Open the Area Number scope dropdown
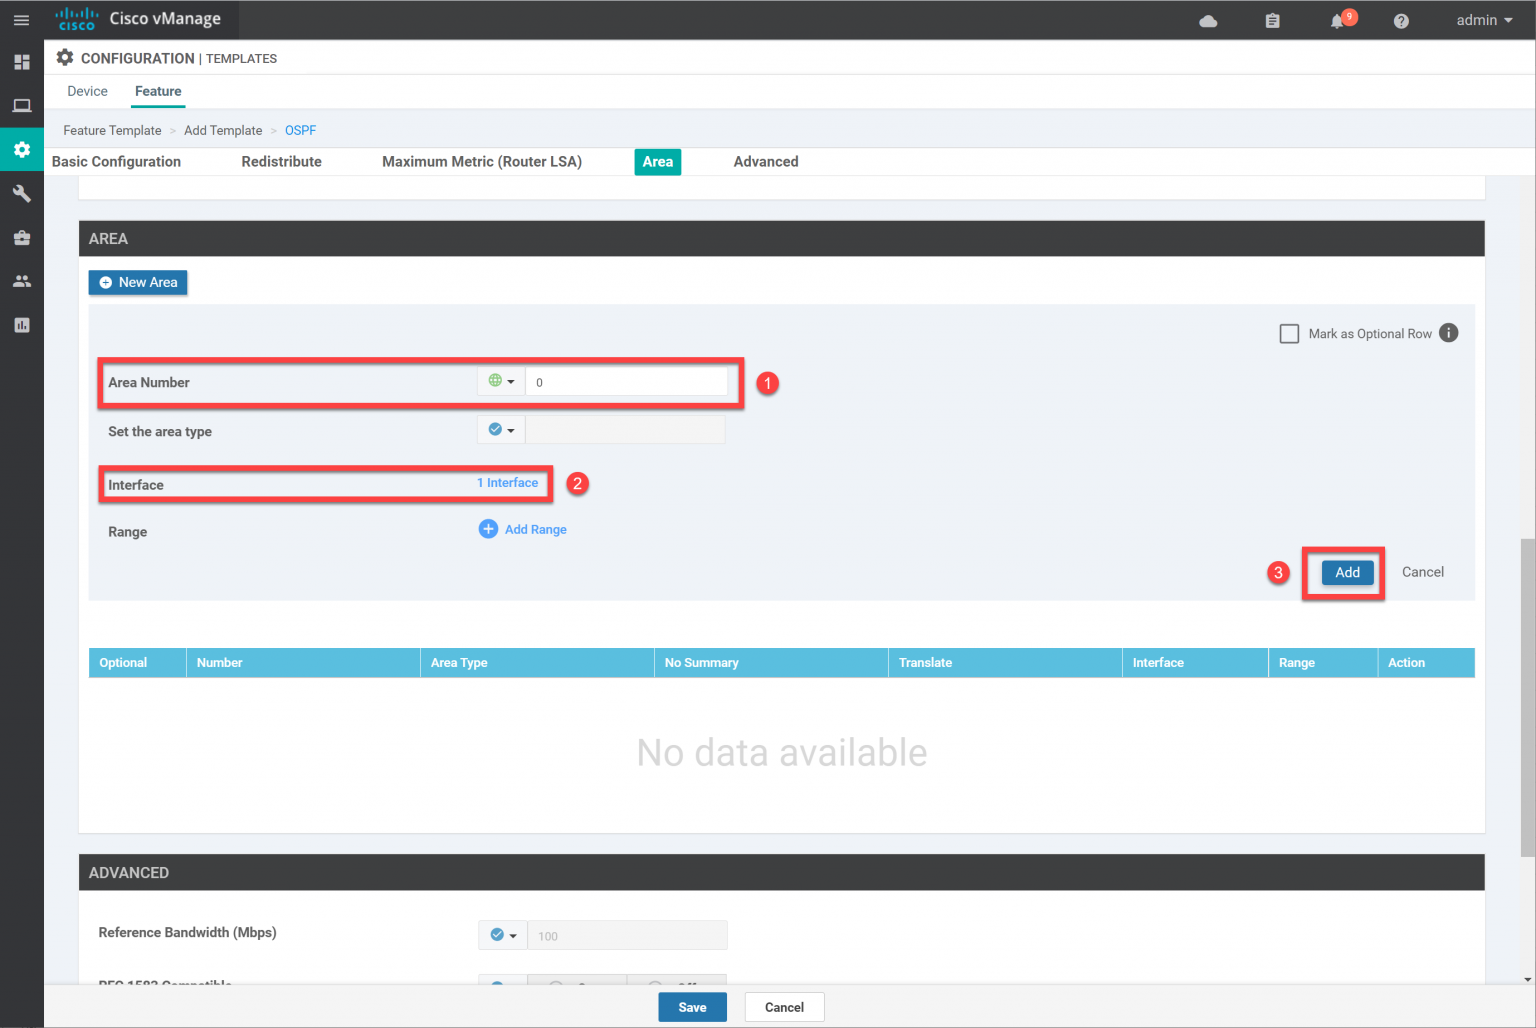 point(500,381)
